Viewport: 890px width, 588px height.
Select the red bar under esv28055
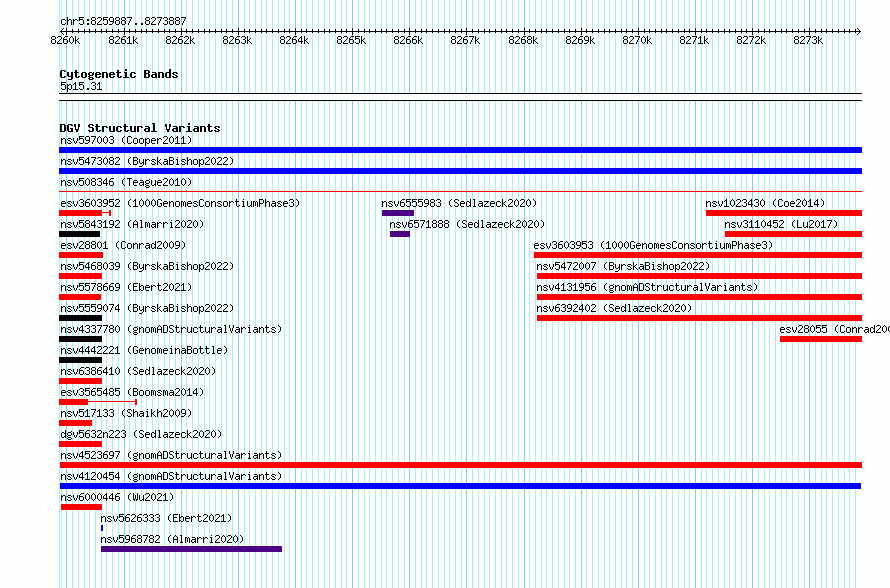821,339
